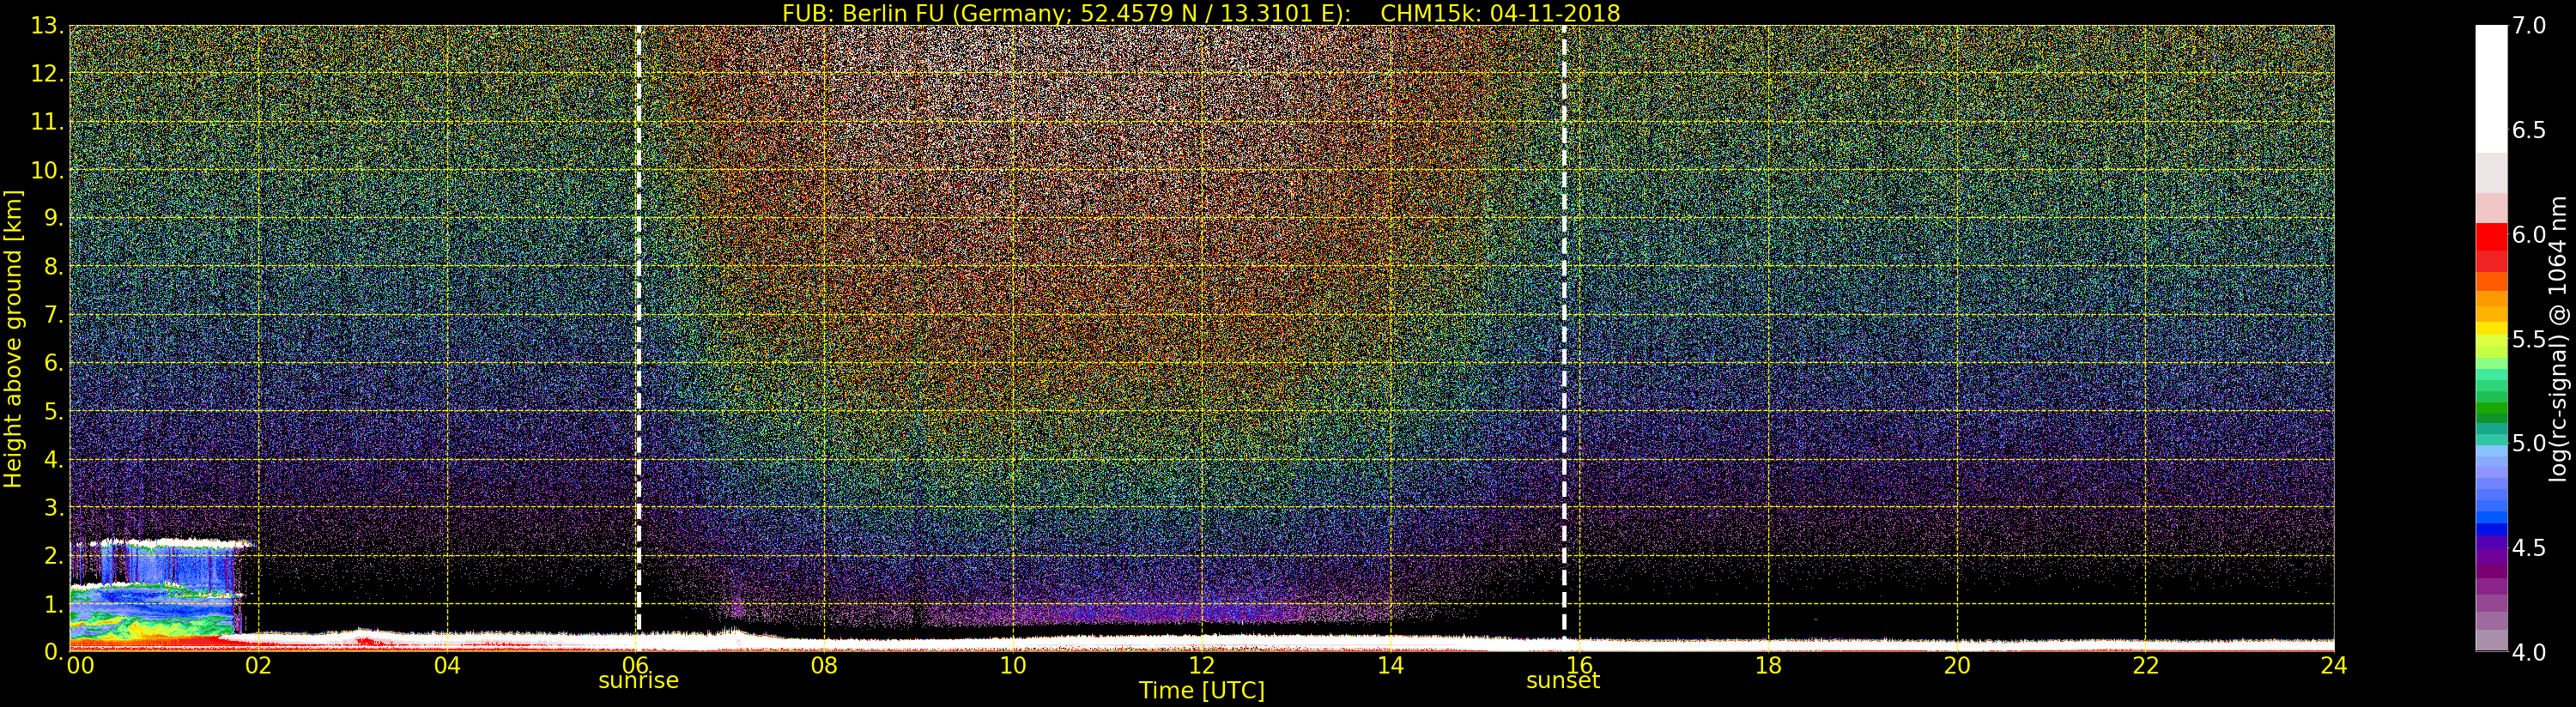Click the time axis tick '18'
This screenshot has width=2576, height=707.
1768,665
